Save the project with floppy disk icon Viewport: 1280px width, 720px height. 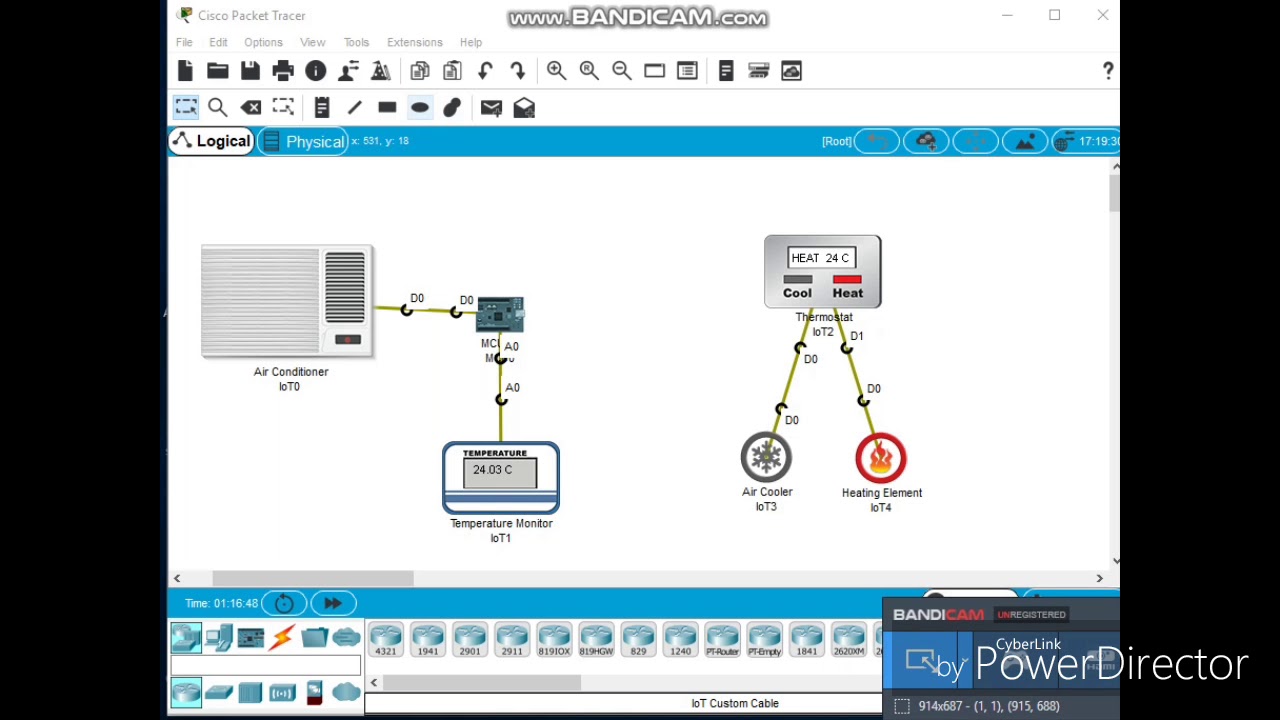250,71
